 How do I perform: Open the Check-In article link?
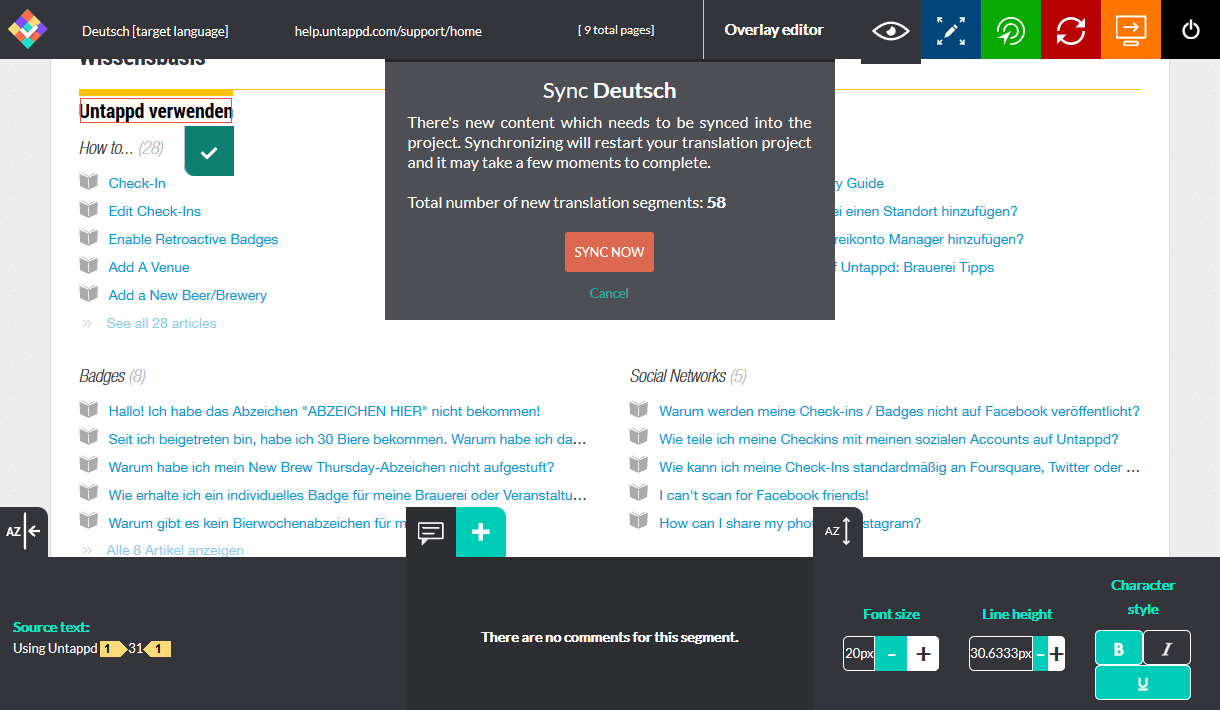pyautogui.click(x=137, y=183)
